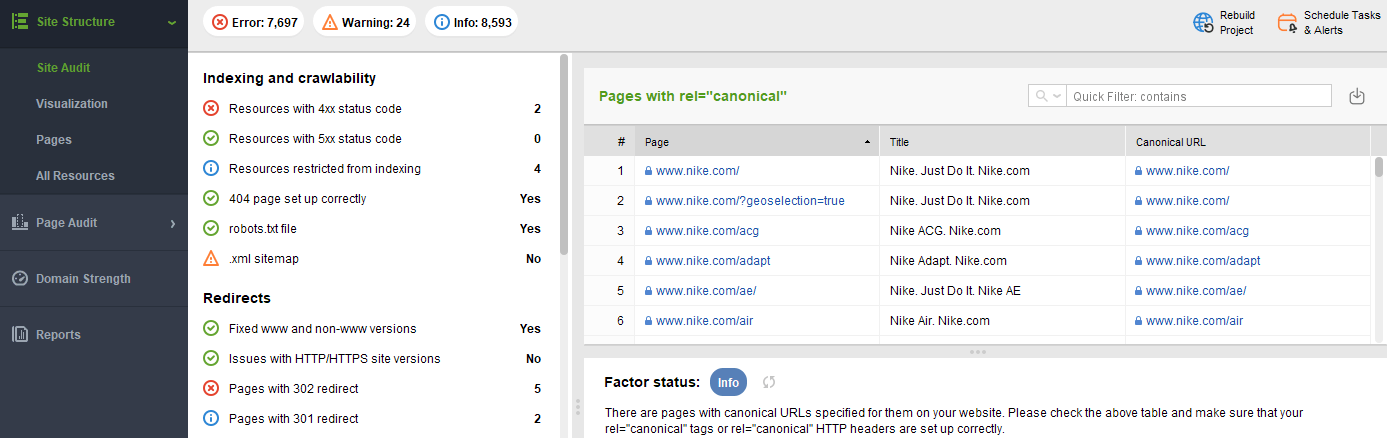Click the Page Audit icon in sidebar
The width and height of the screenshot is (1387, 438).
pyautogui.click(x=19, y=223)
